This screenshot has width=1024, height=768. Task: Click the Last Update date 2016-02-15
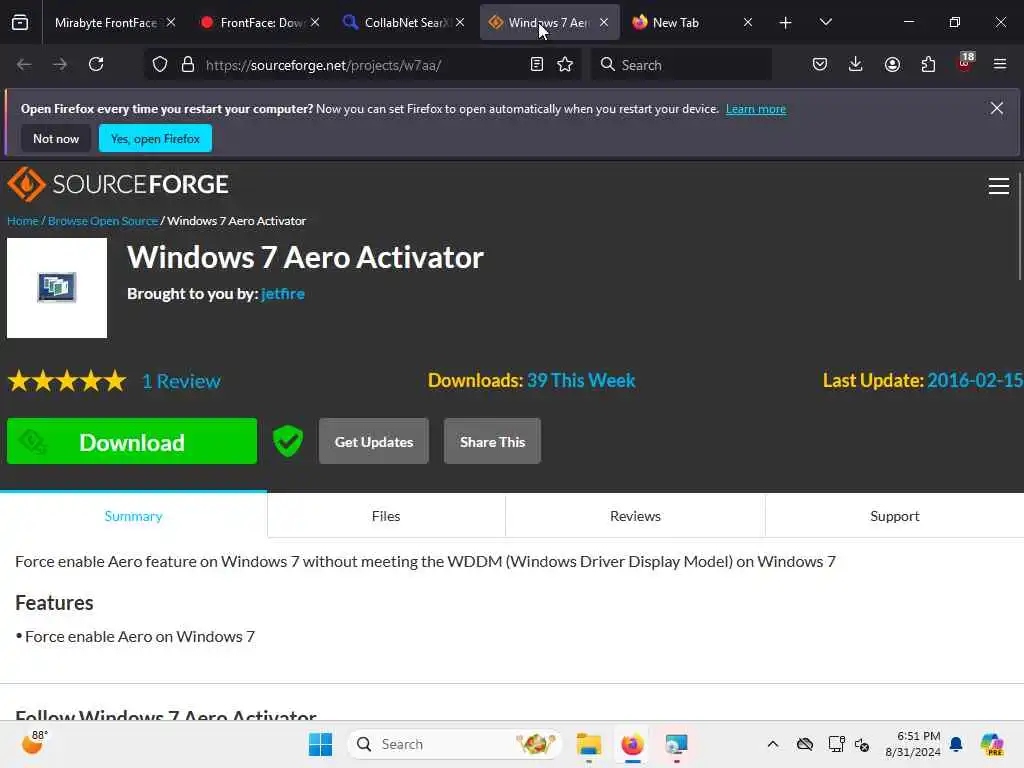click(x=975, y=381)
